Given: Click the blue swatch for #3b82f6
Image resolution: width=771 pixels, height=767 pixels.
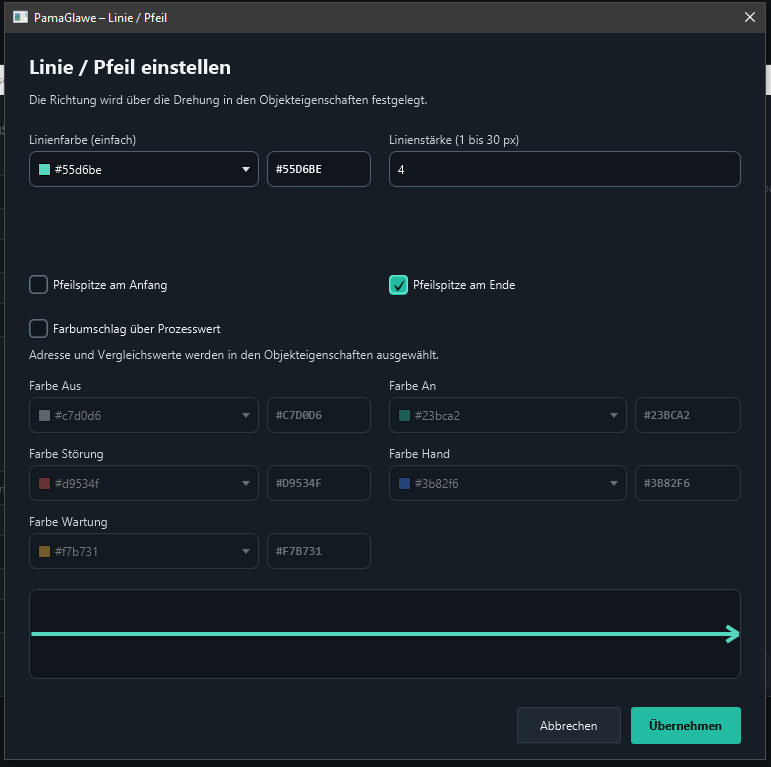Looking at the screenshot, I should [x=404, y=483].
